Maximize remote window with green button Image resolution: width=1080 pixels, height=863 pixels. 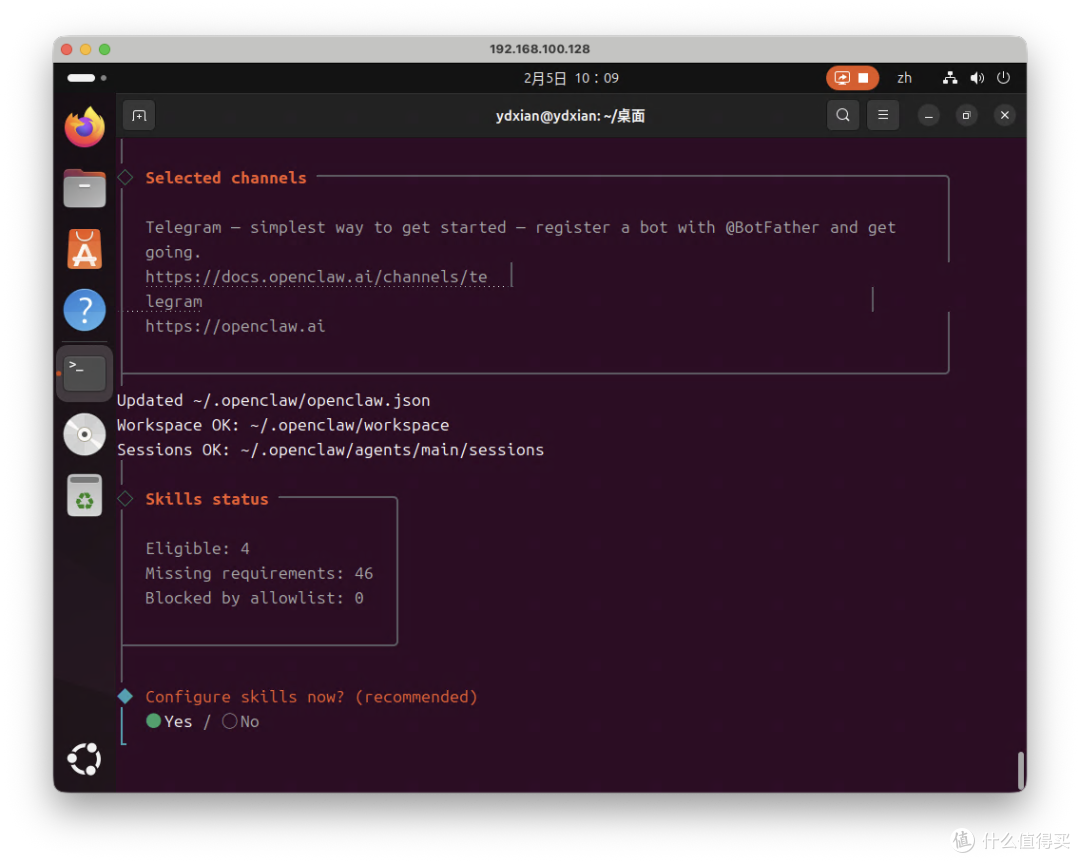105,49
